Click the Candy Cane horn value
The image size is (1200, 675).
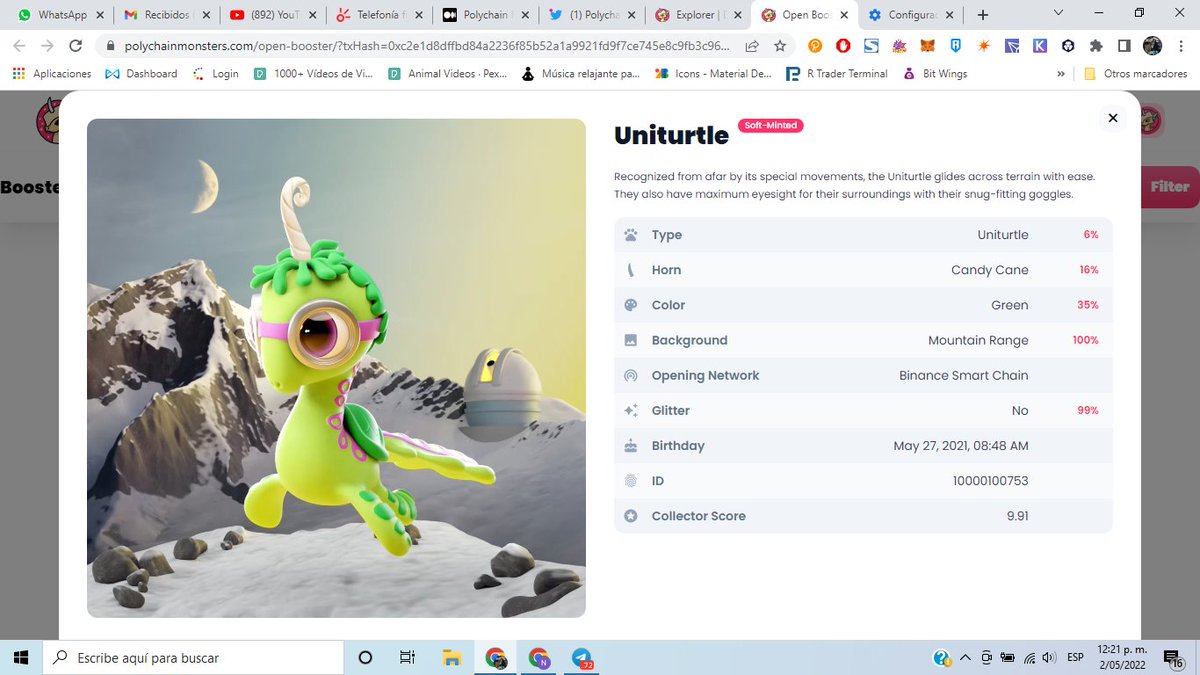pyautogui.click(x=990, y=270)
